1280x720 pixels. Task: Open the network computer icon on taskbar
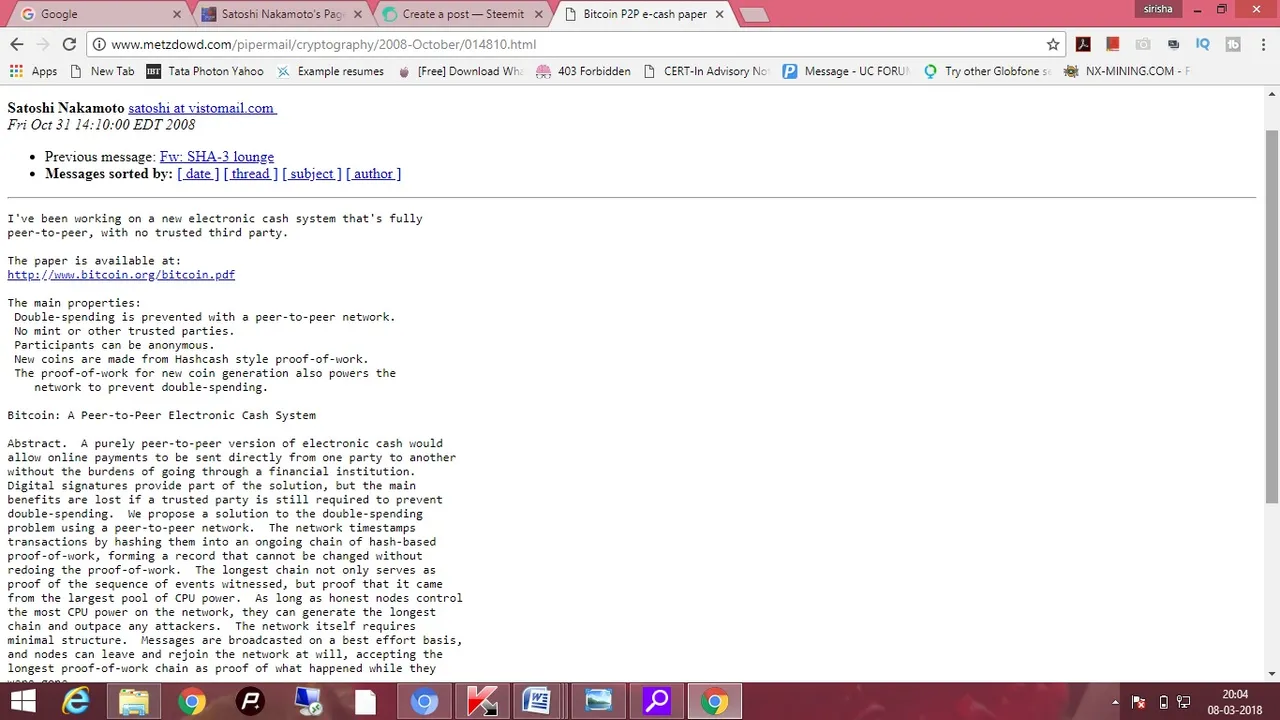coord(307,701)
